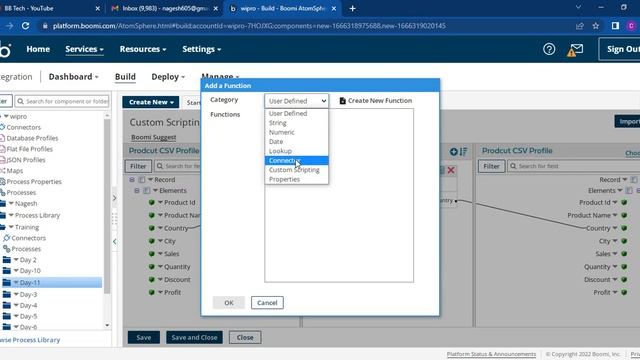Click the Processes icon under Training
The height and width of the screenshot is (360, 640).
[x=7, y=249]
